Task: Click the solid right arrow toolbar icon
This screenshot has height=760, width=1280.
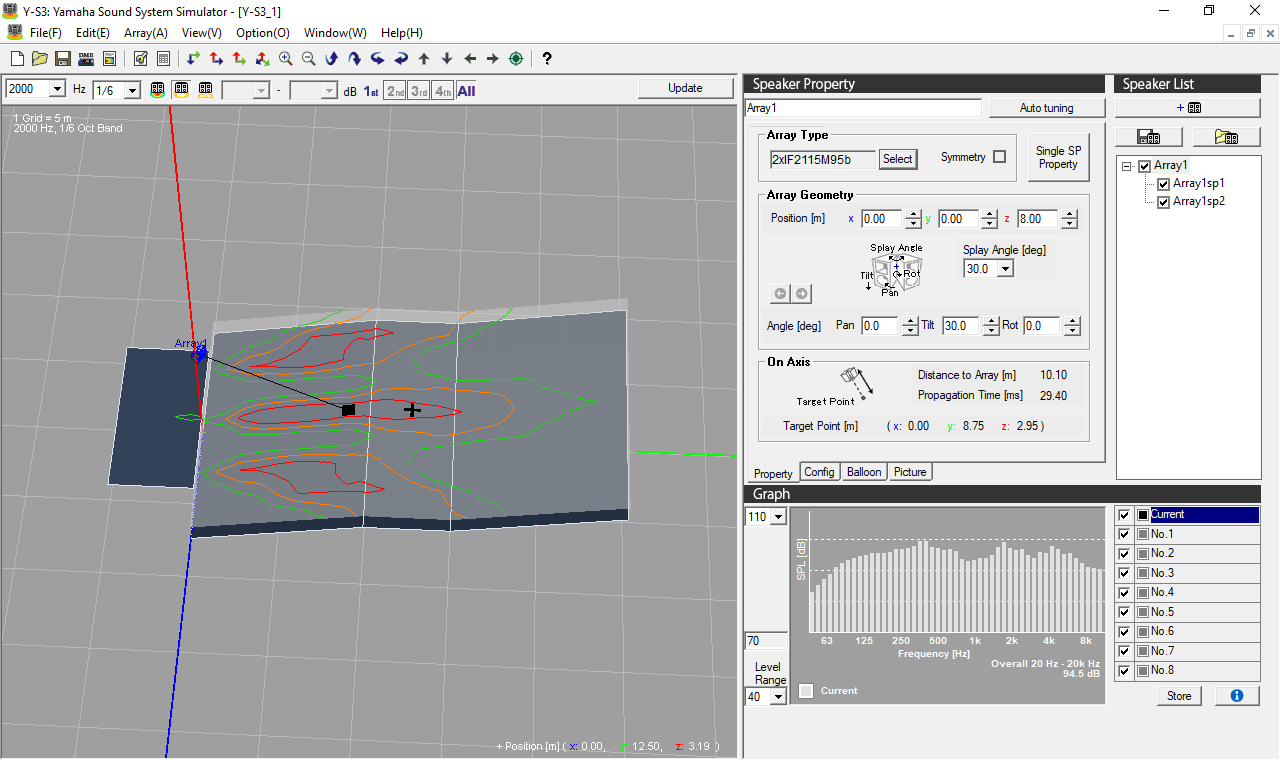Action: click(x=493, y=58)
